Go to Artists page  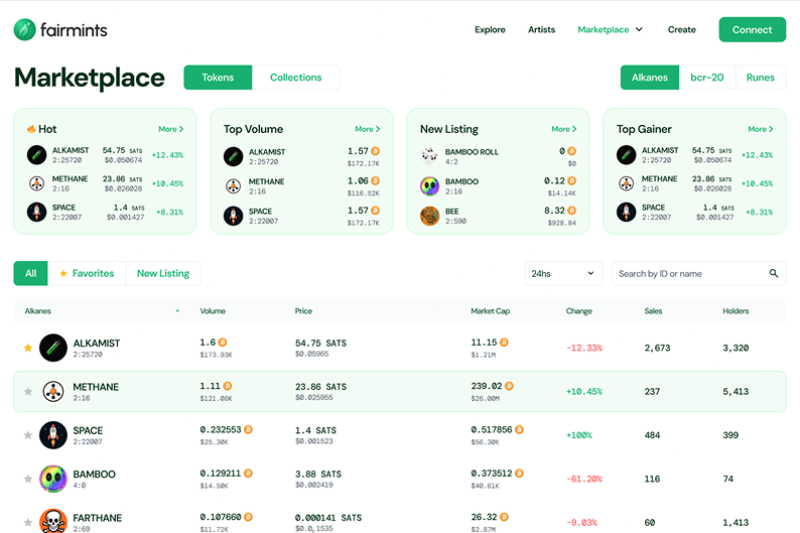pos(541,30)
